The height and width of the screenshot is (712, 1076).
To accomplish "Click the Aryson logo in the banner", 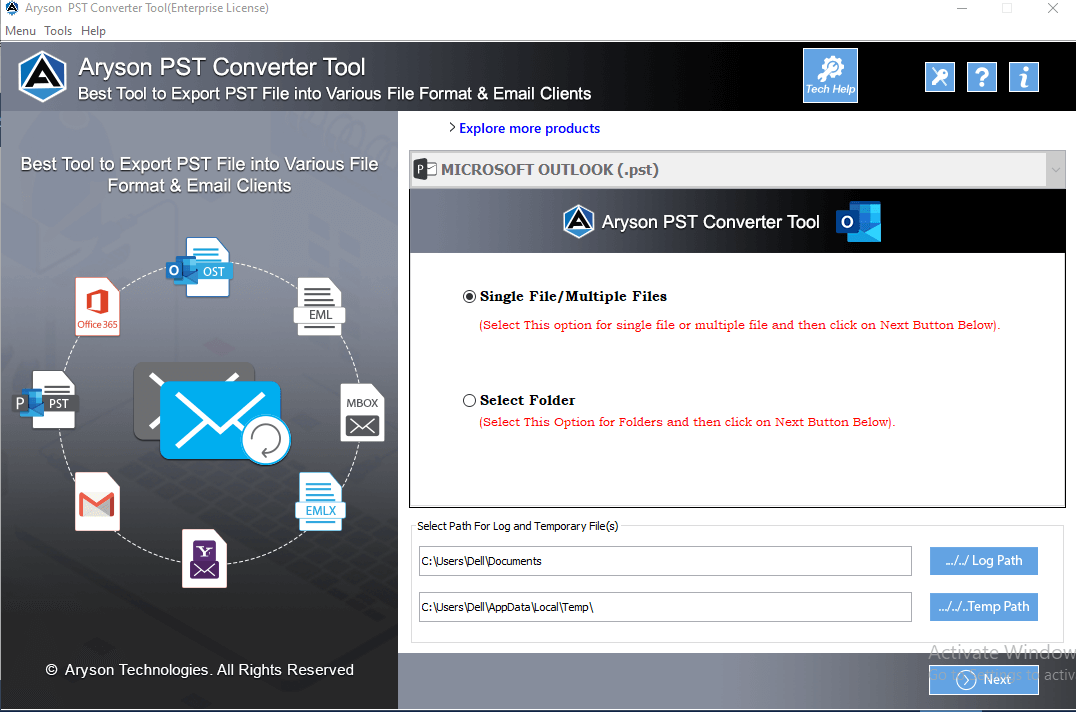I will [x=578, y=222].
